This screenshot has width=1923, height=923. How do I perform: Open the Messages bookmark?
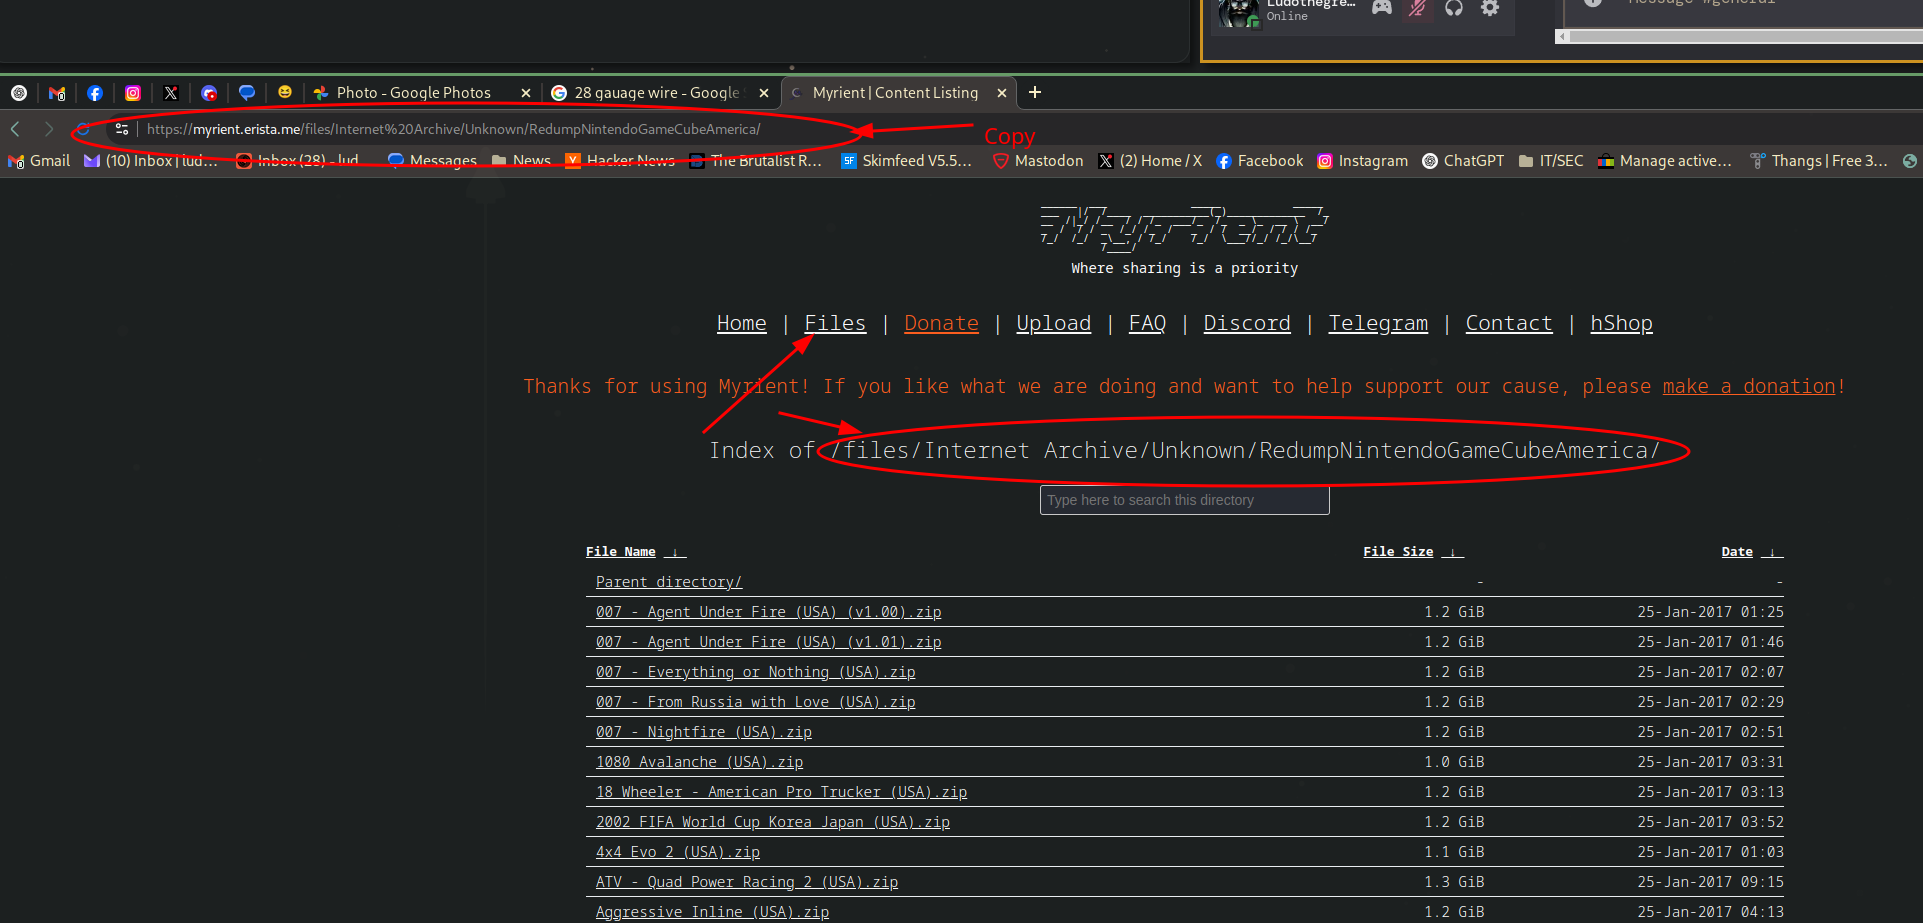[432, 161]
